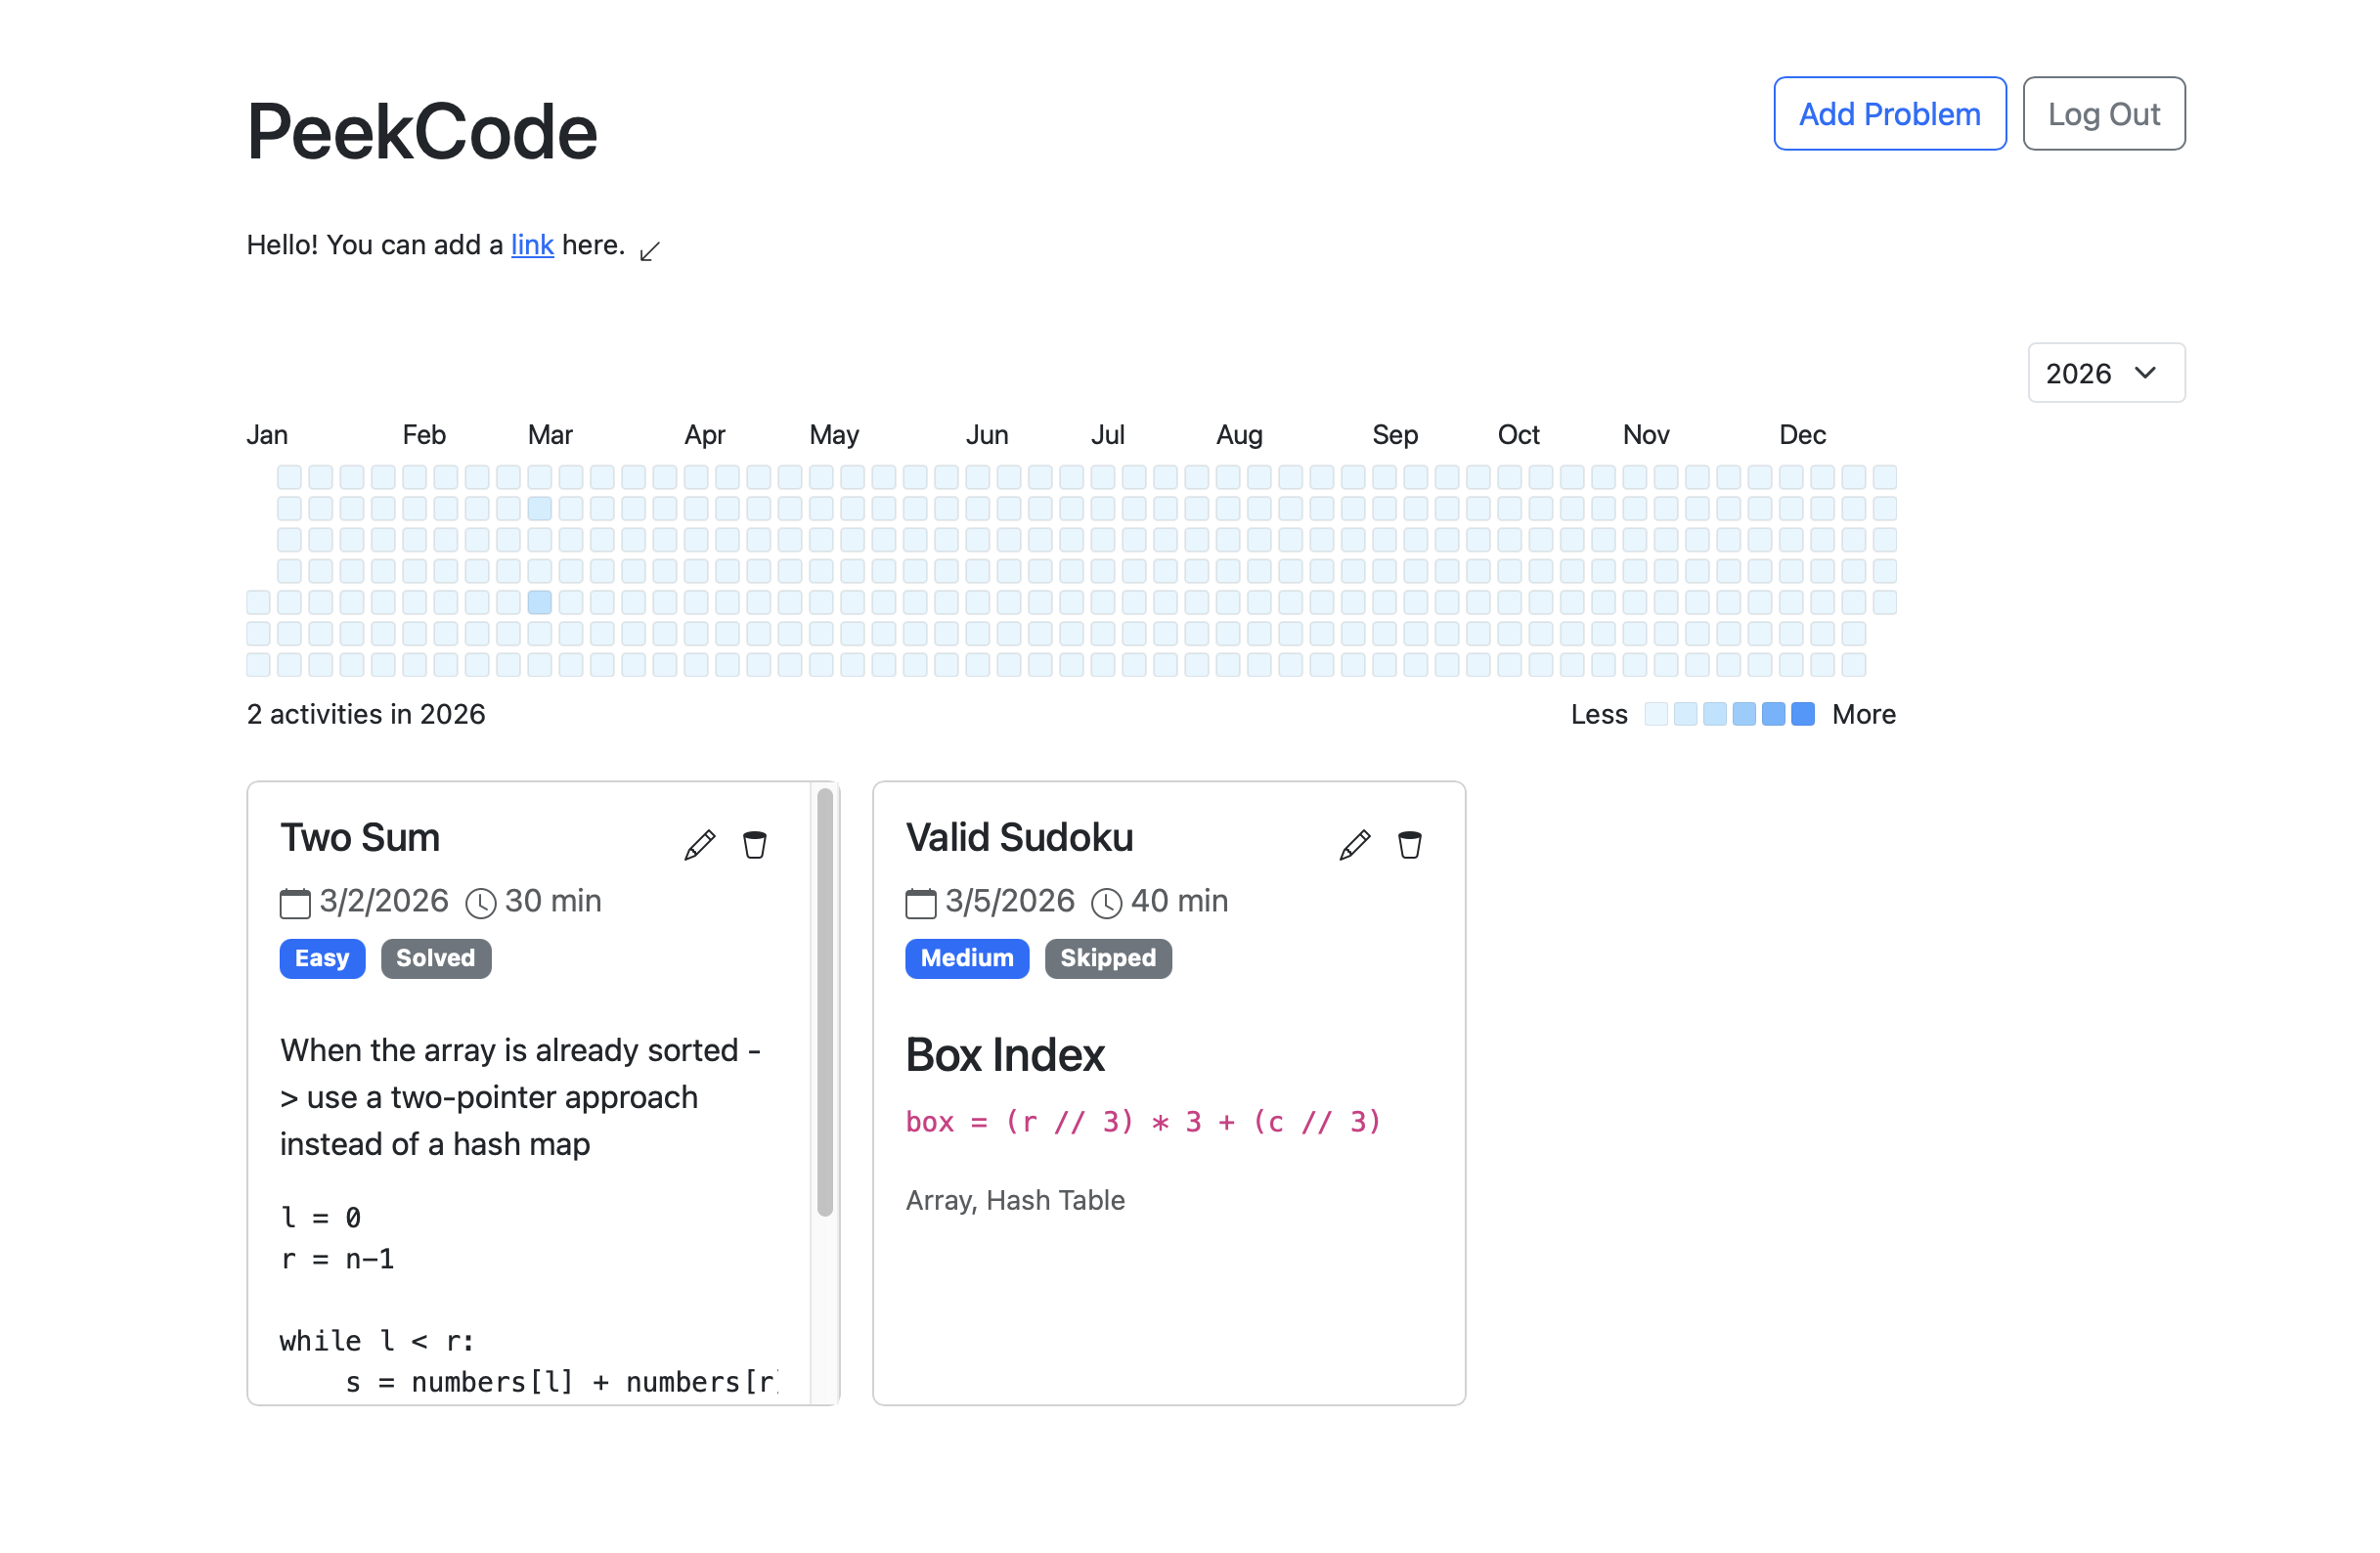Delete the Valid Sudoku problem via trash icon
Image resolution: width=2380 pixels, height=1553 pixels.
pos(1410,844)
